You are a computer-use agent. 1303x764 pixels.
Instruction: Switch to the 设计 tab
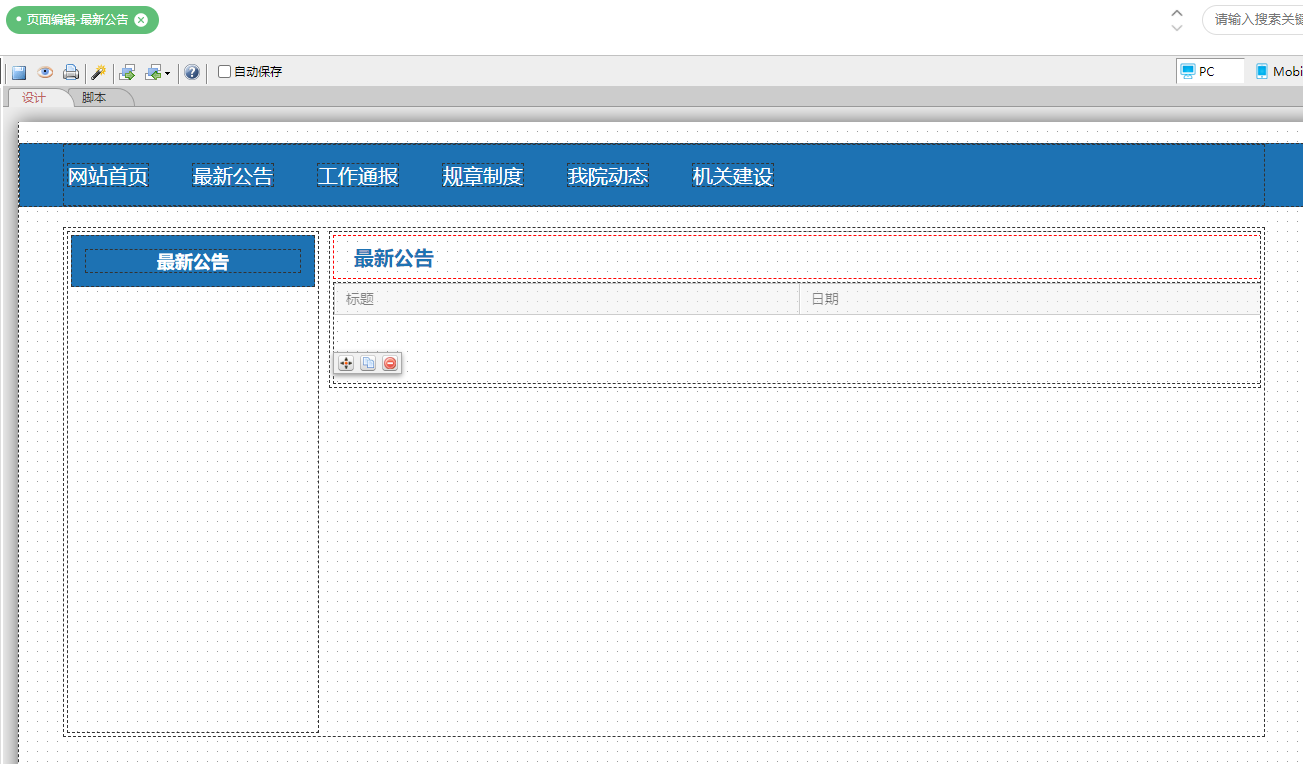(34, 97)
